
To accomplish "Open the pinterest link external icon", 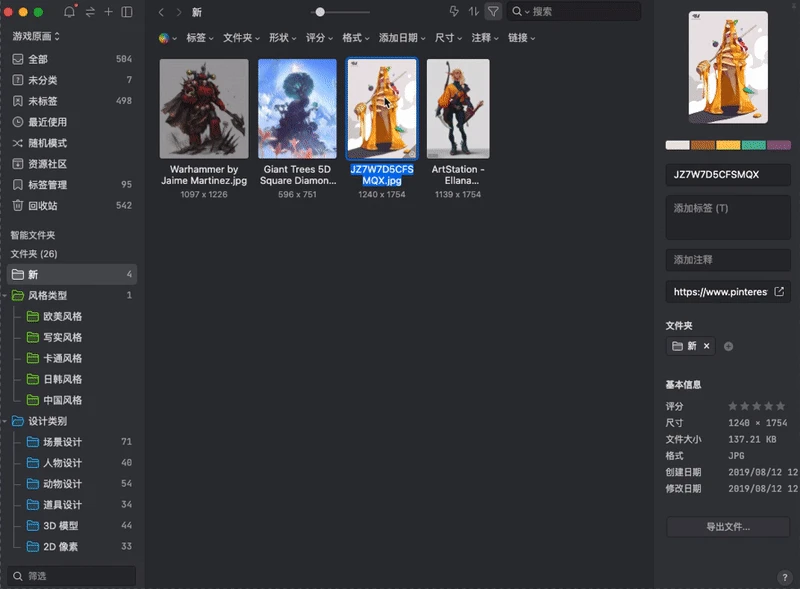I will click(x=779, y=291).
